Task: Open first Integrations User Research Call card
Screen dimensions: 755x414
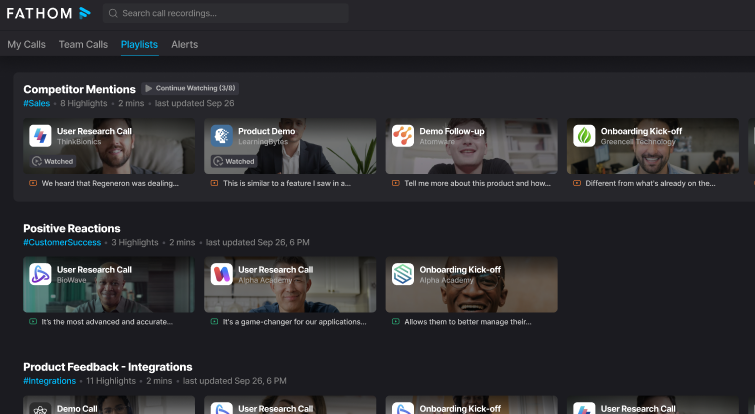Action: coord(290,405)
